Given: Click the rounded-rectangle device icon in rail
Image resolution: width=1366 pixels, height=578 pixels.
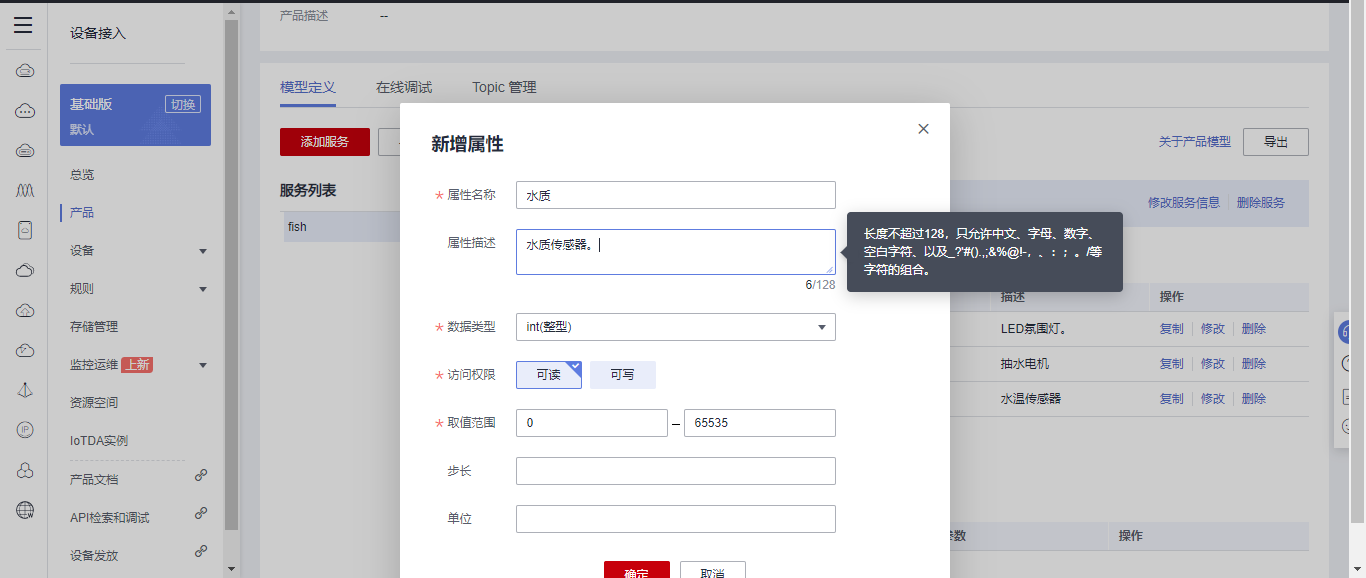Looking at the screenshot, I should pyautogui.click(x=25, y=230).
